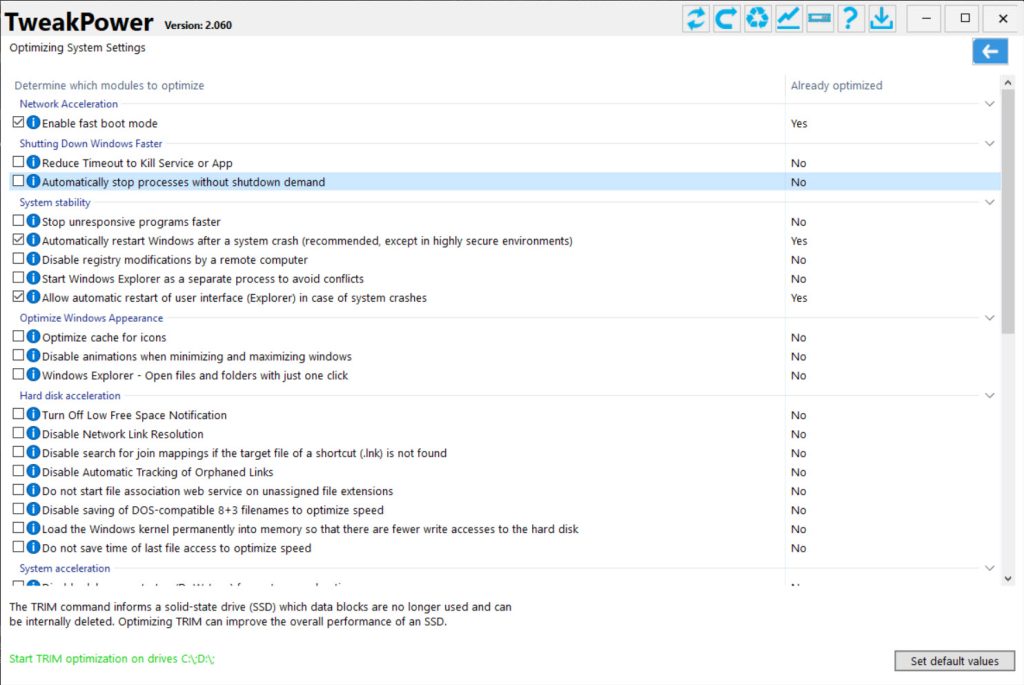Click info icon for Automatically restart Windows

tap(33, 240)
